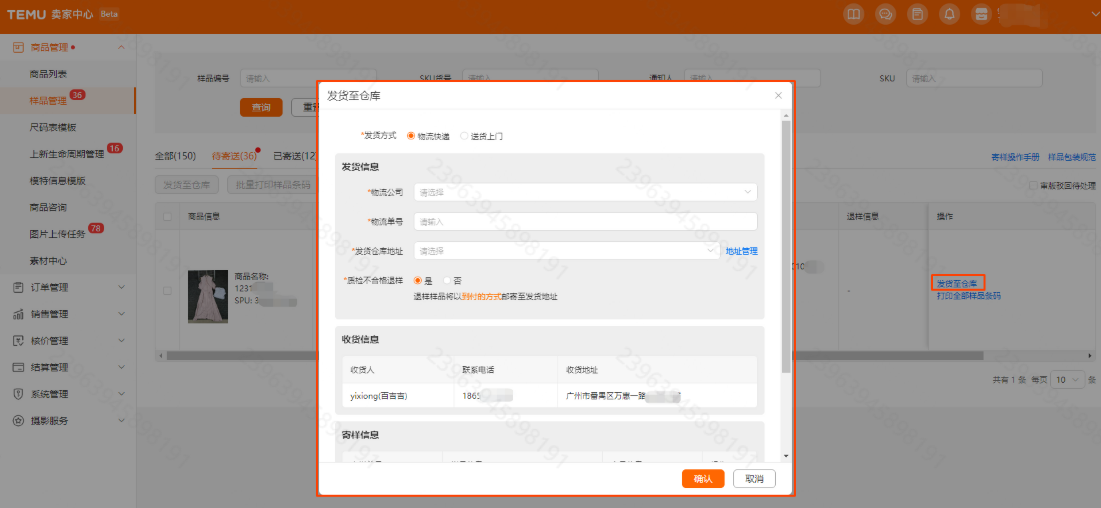Click the 查询 search button
This screenshot has height=508, width=1101.
261,108
